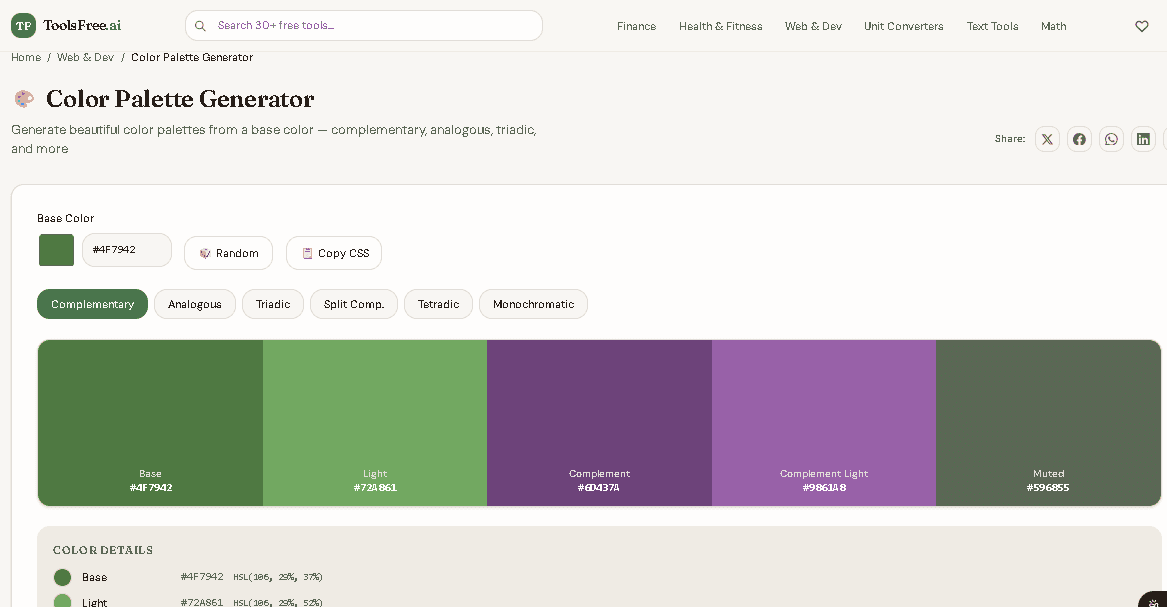Select the Complementary palette mode
Viewport: 1167px width, 607px height.
point(92,304)
